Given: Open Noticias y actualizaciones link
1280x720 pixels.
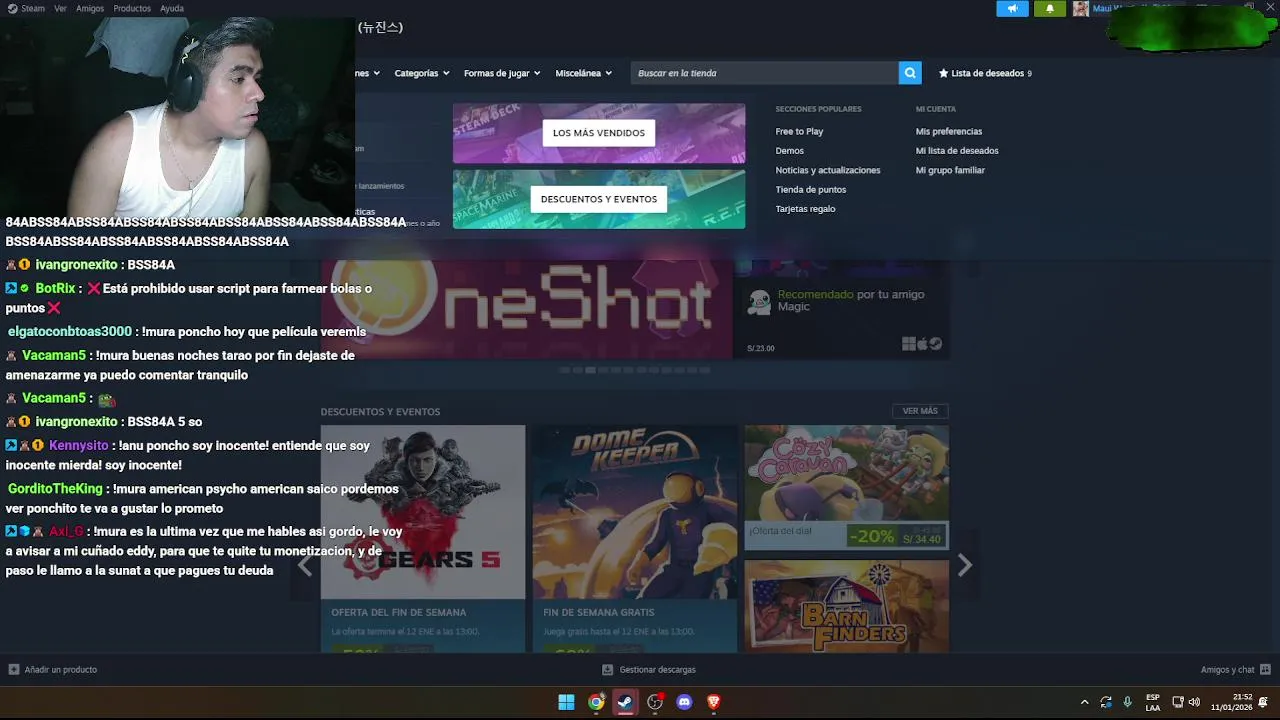Looking at the screenshot, I should click(828, 170).
